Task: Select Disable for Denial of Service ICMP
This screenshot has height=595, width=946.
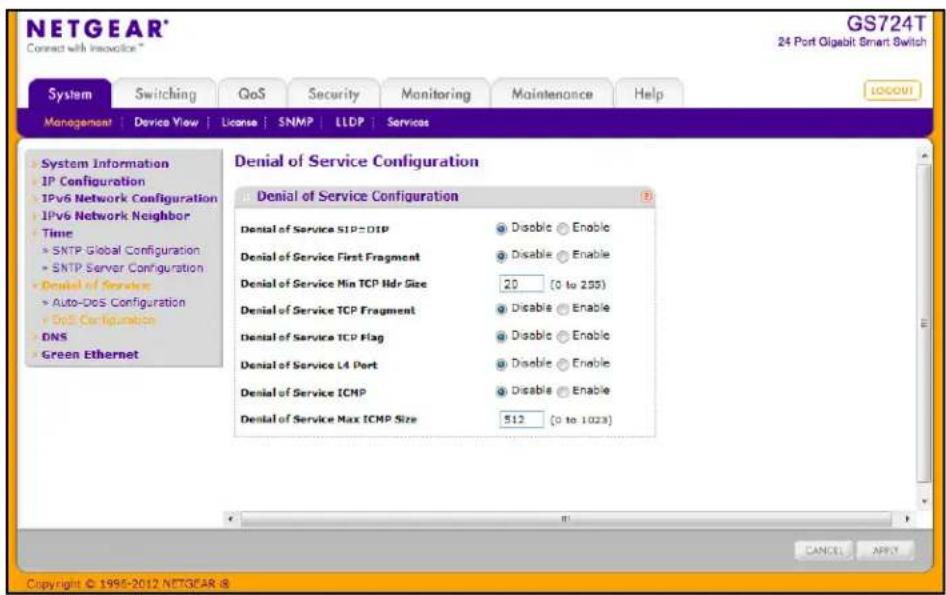Action: (501, 392)
